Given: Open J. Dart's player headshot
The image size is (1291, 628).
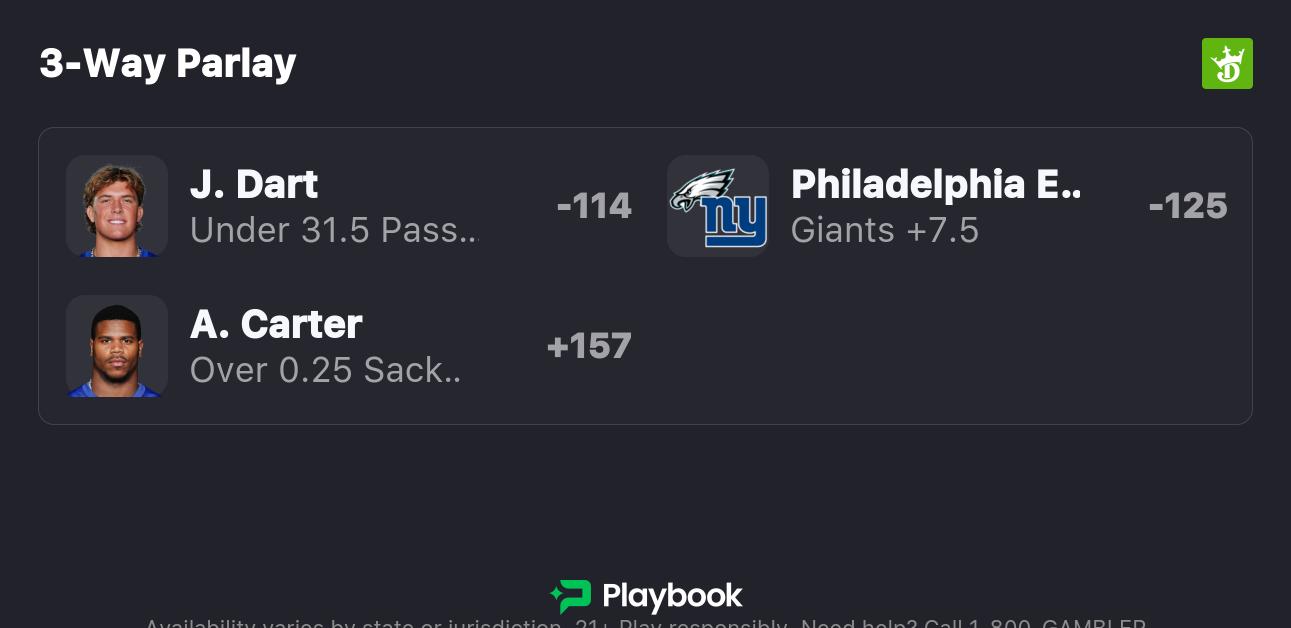Looking at the screenshot, I should pyautogui.click(x=117, y=206).
